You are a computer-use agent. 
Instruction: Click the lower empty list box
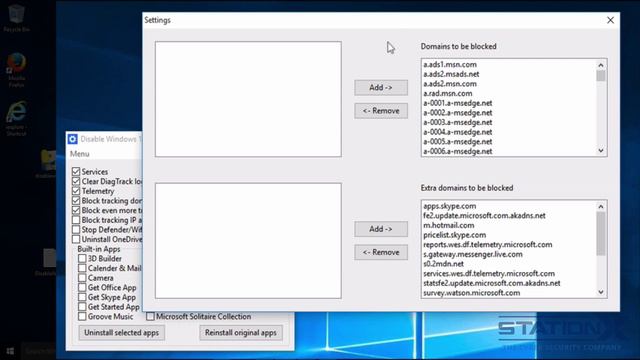click(x=248, y=240)
